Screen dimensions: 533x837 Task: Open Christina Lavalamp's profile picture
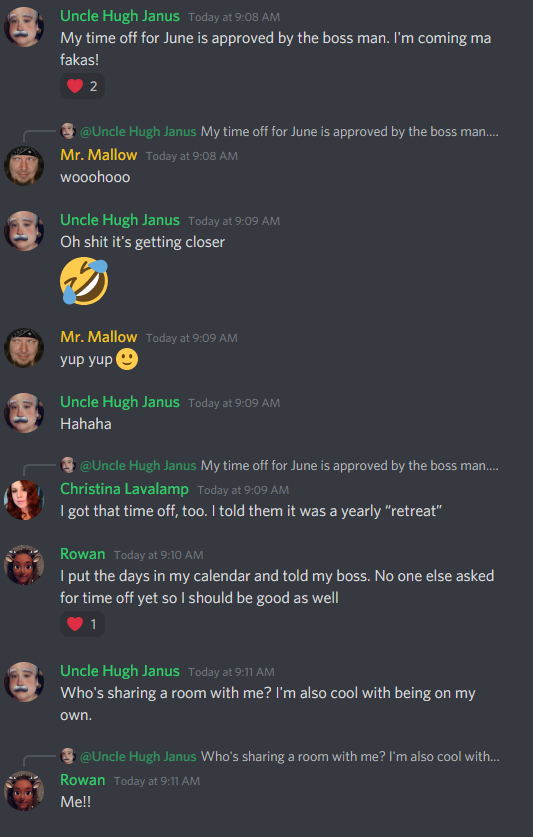click(24, 500)
